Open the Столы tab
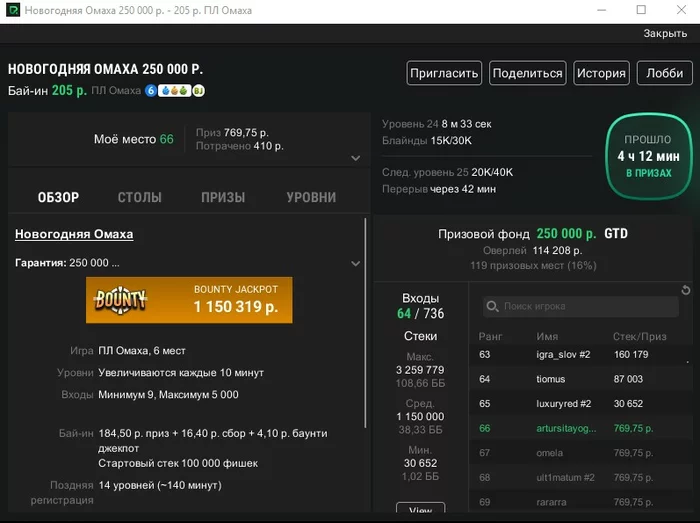 pyautogui.click(x=140, y=197)
